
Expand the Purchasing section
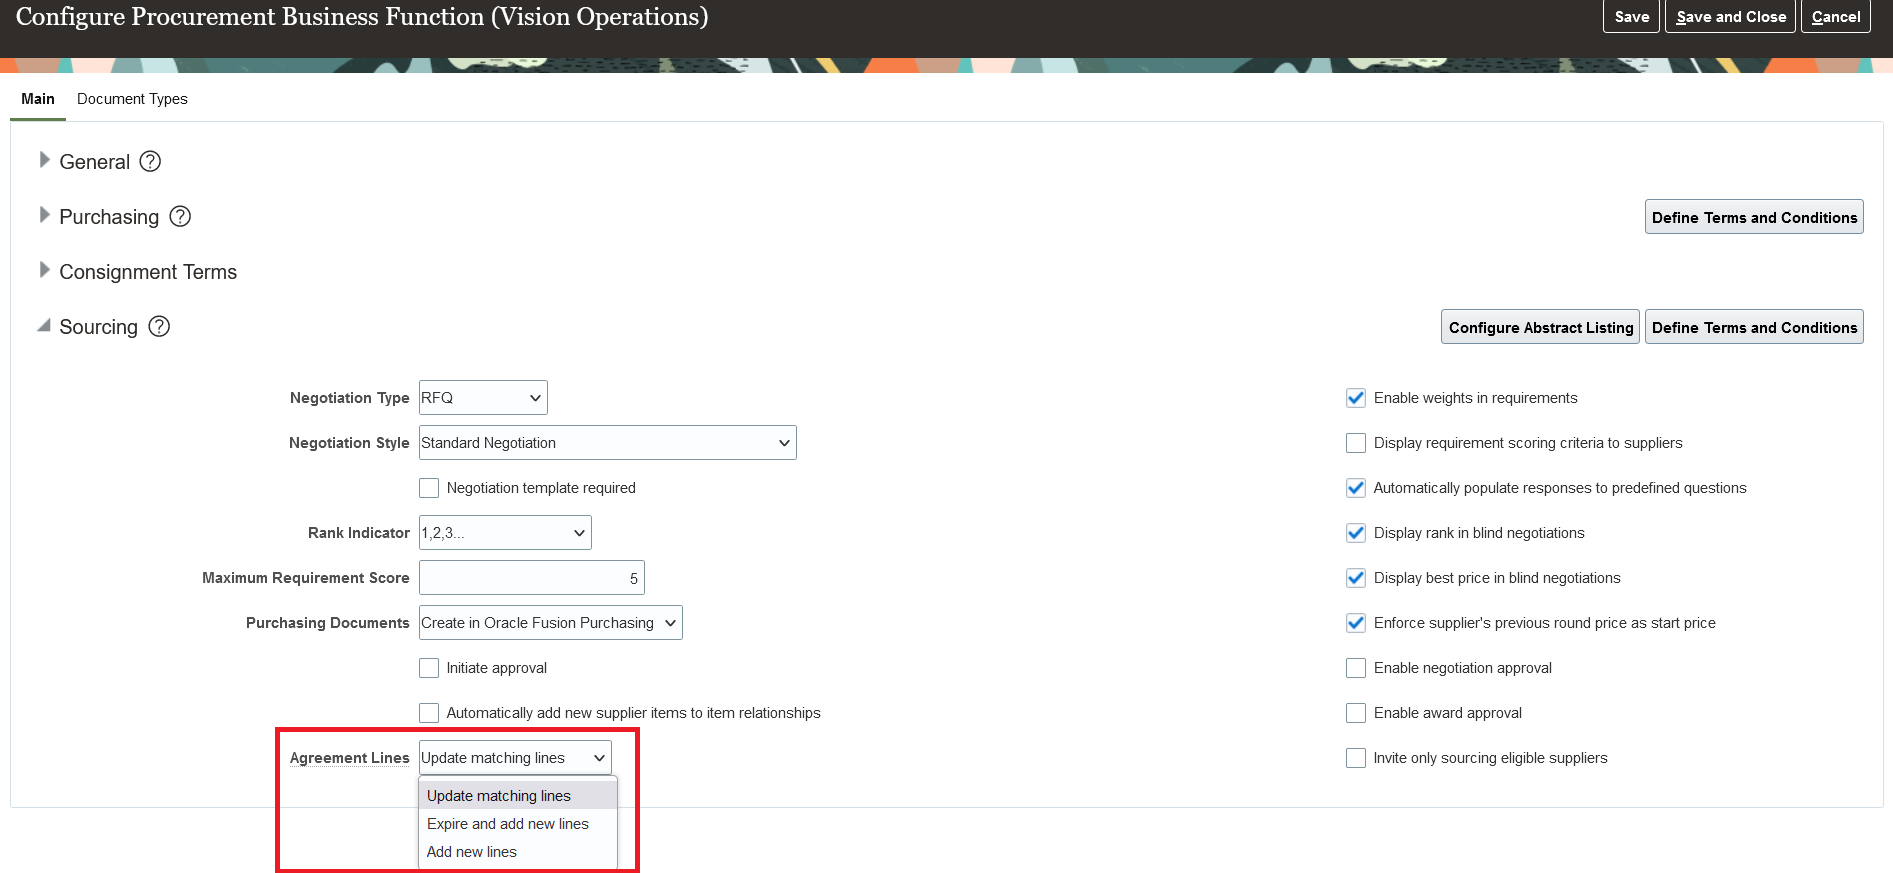(44, 215)
